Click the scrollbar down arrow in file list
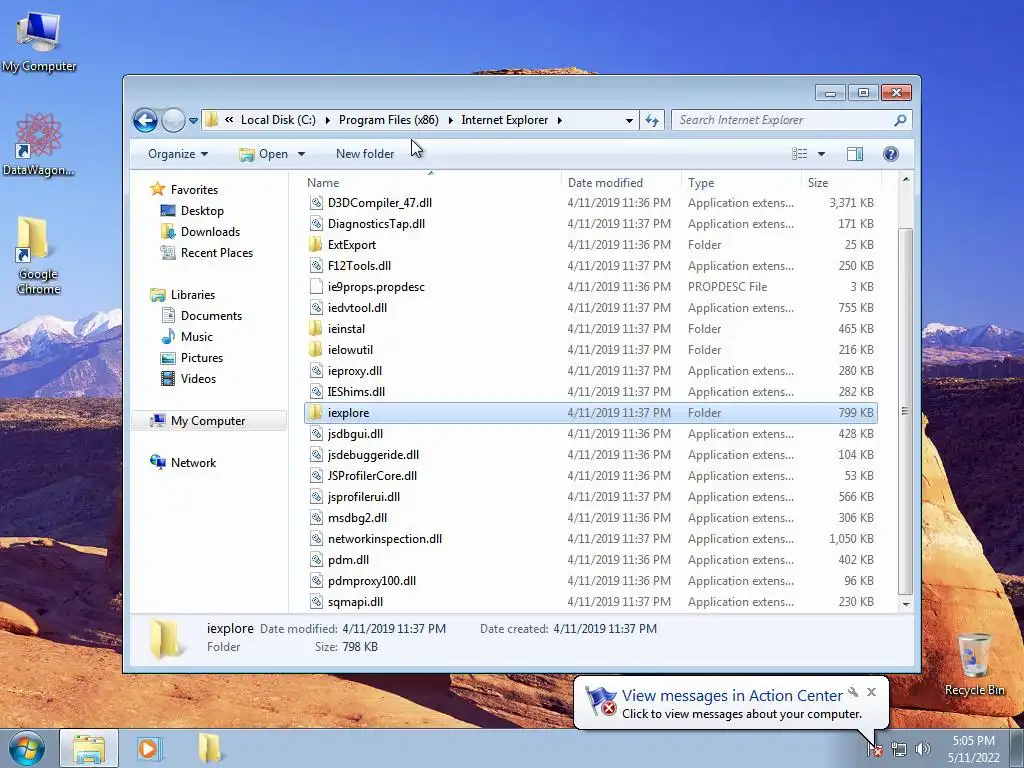Image resolution: width=1024 pixels, height=768 pixels. 906,605
